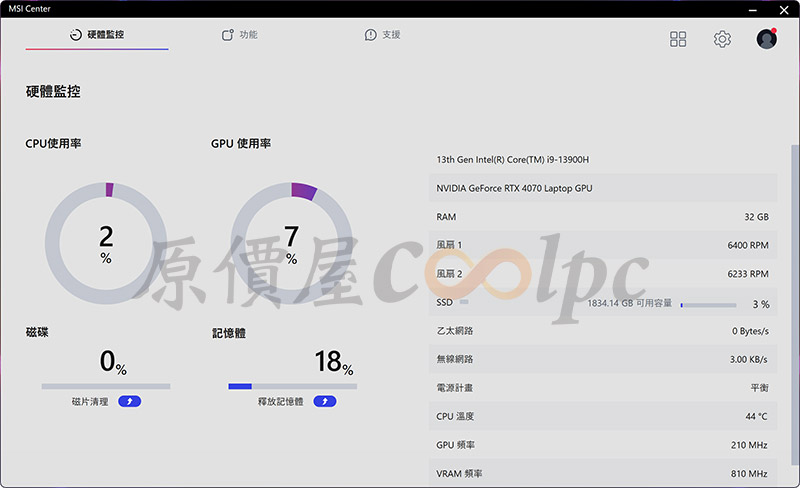Open the 硬體監控 hardware monitoring tab
Screen dimensions: 800x488
97,35
